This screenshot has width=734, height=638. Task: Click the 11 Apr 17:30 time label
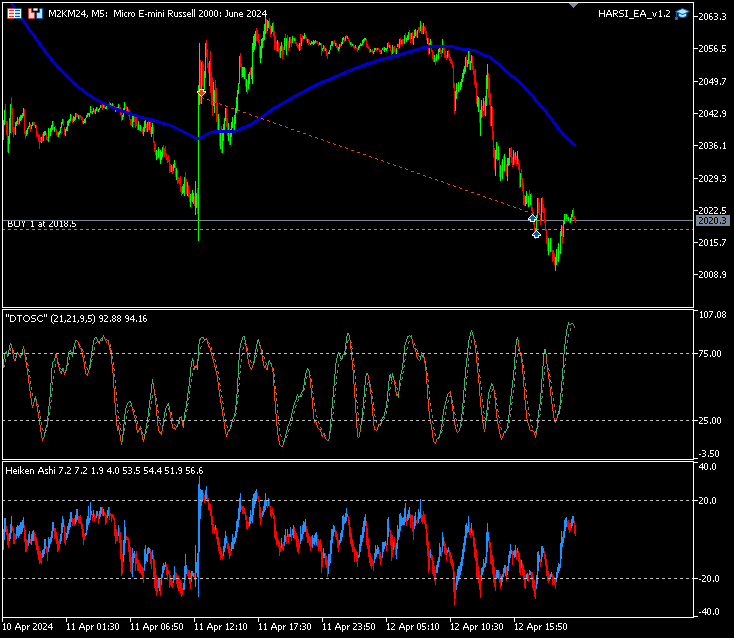pos(285,627)
